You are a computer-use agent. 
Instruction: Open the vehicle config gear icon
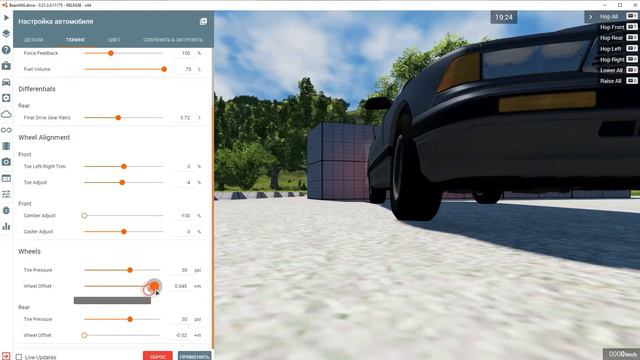[6, 98]
